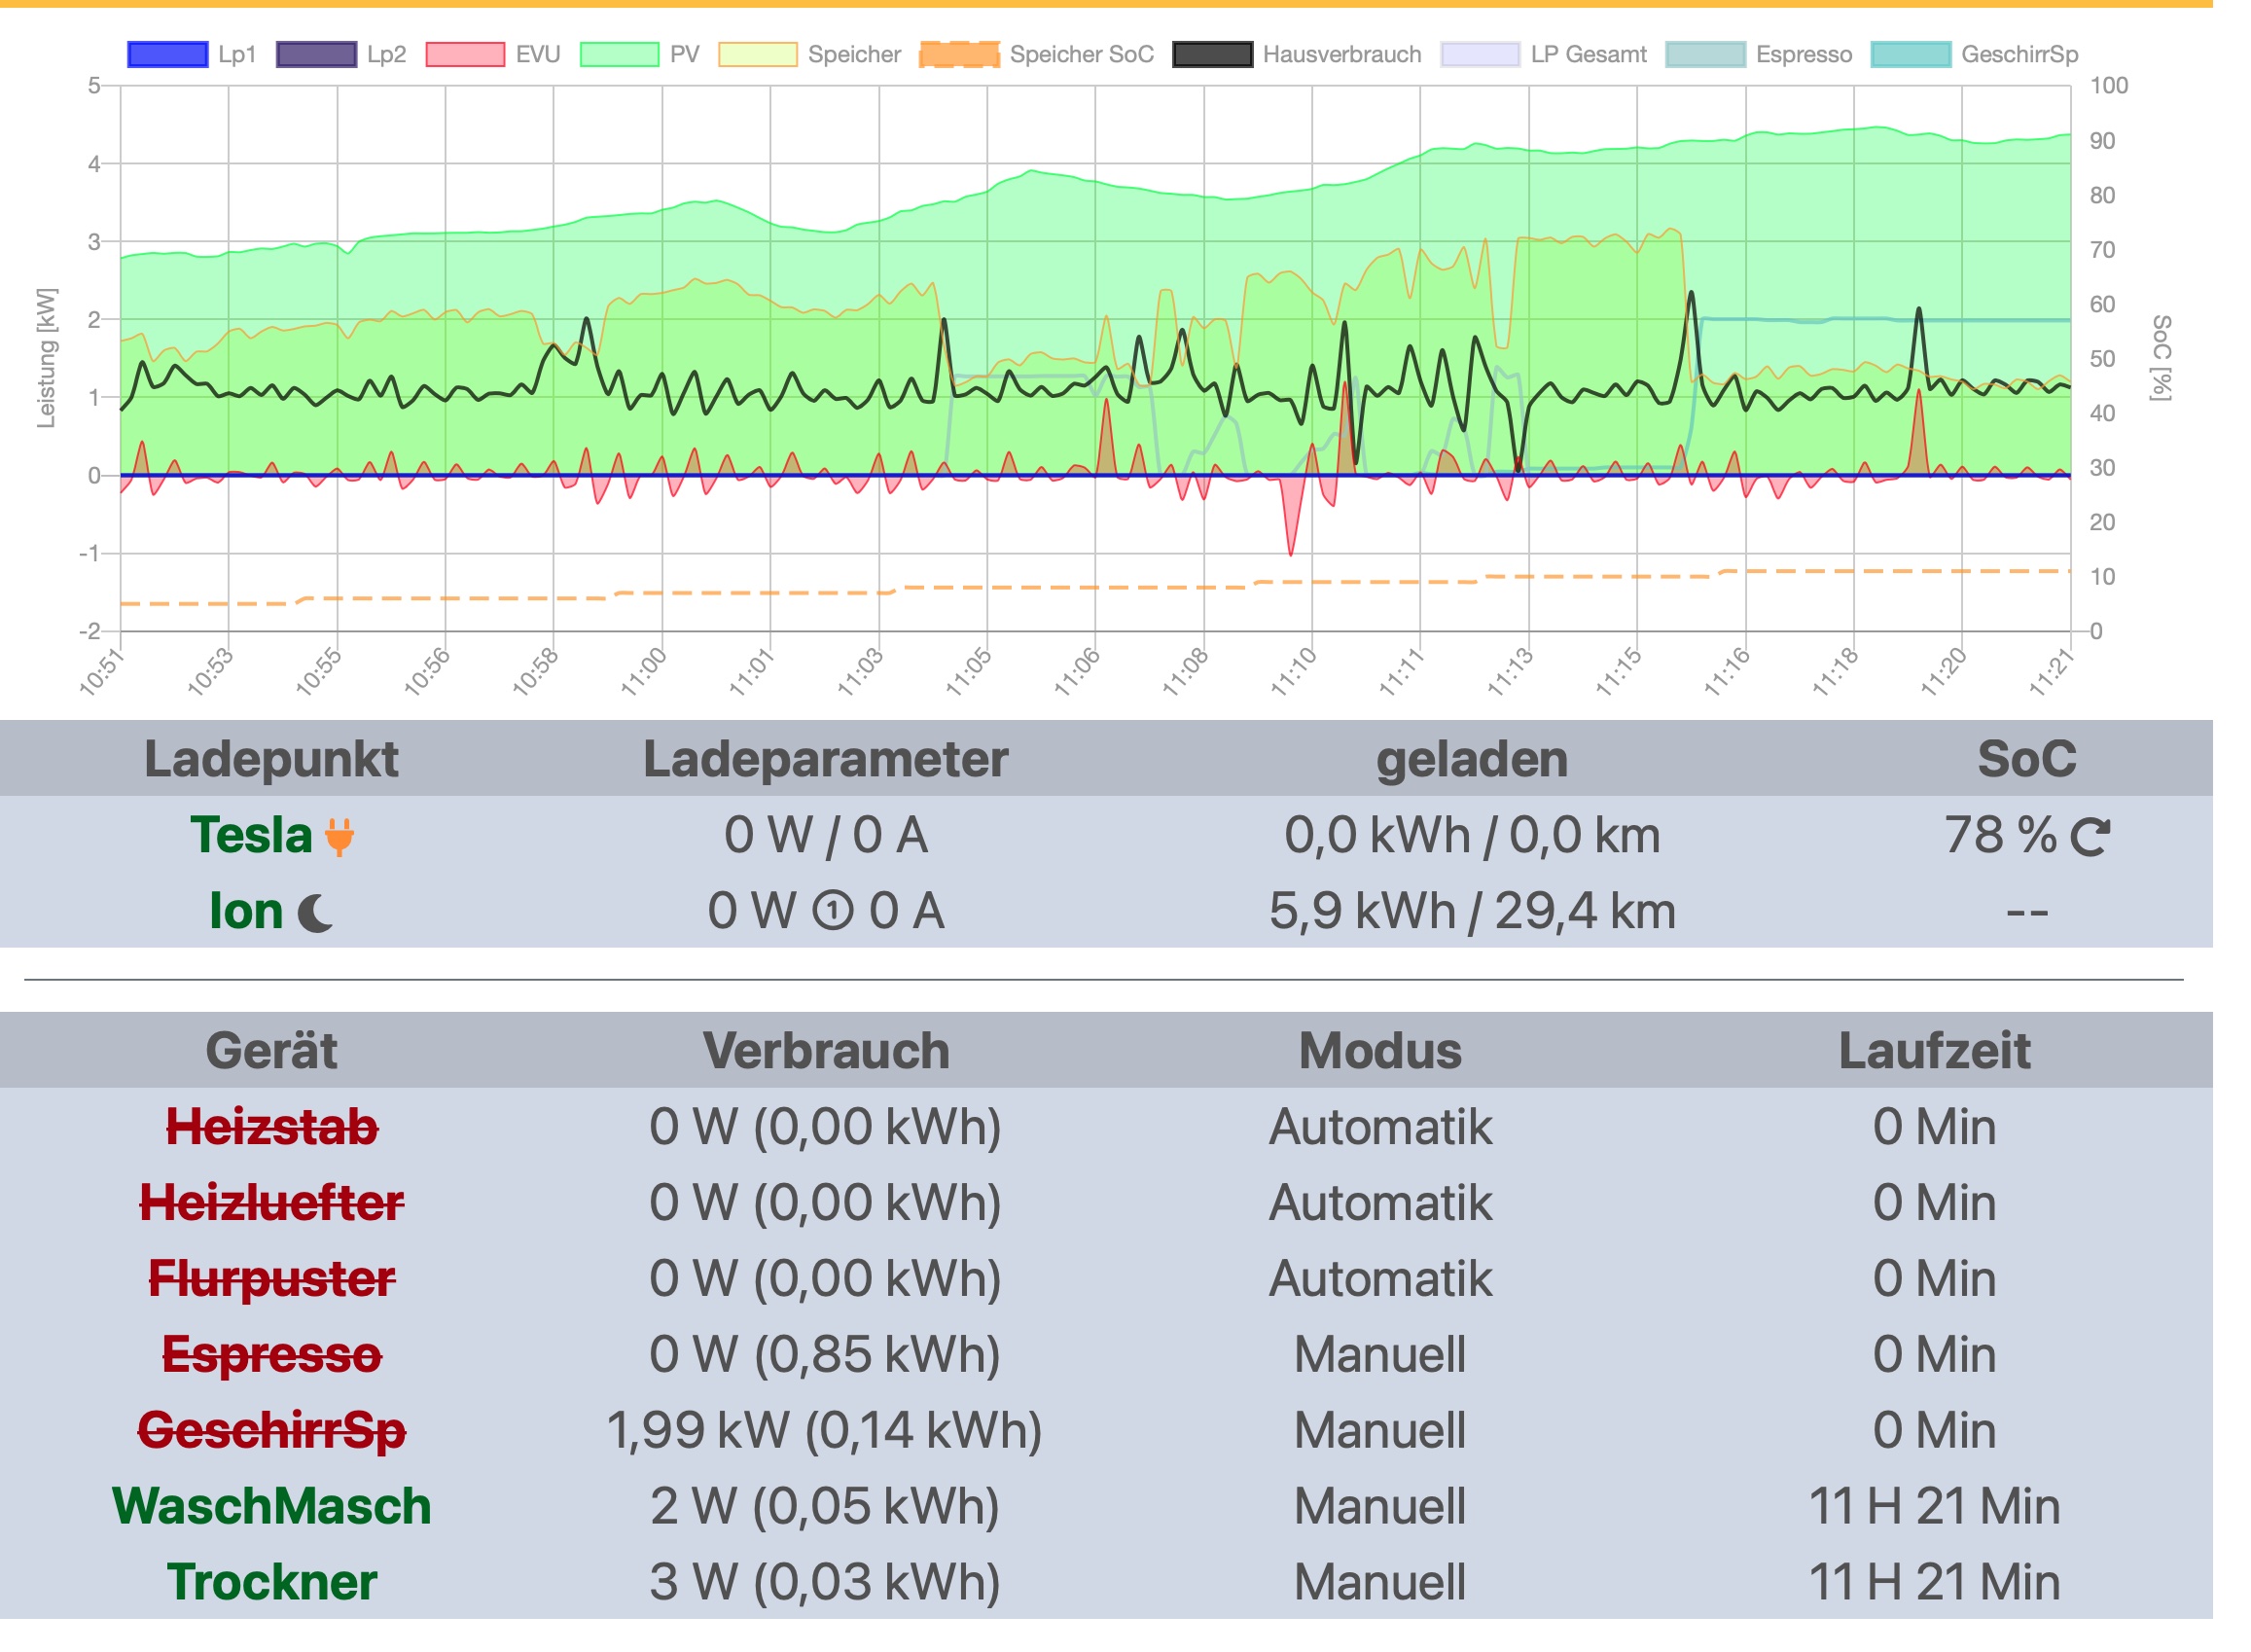Switch Heizstab mode from Automatik

1380,1127
